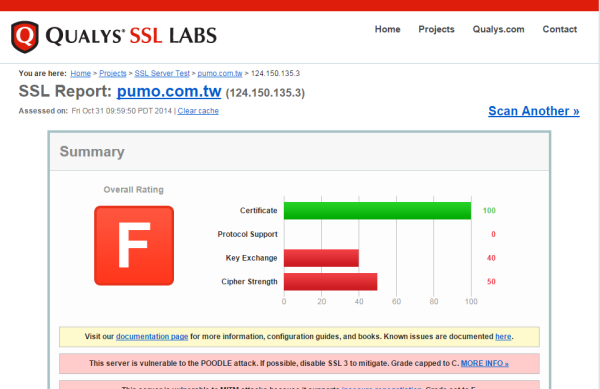Screen dimensions: 600x389
Task: Click the Clear cache link
Action: (198, 111)
